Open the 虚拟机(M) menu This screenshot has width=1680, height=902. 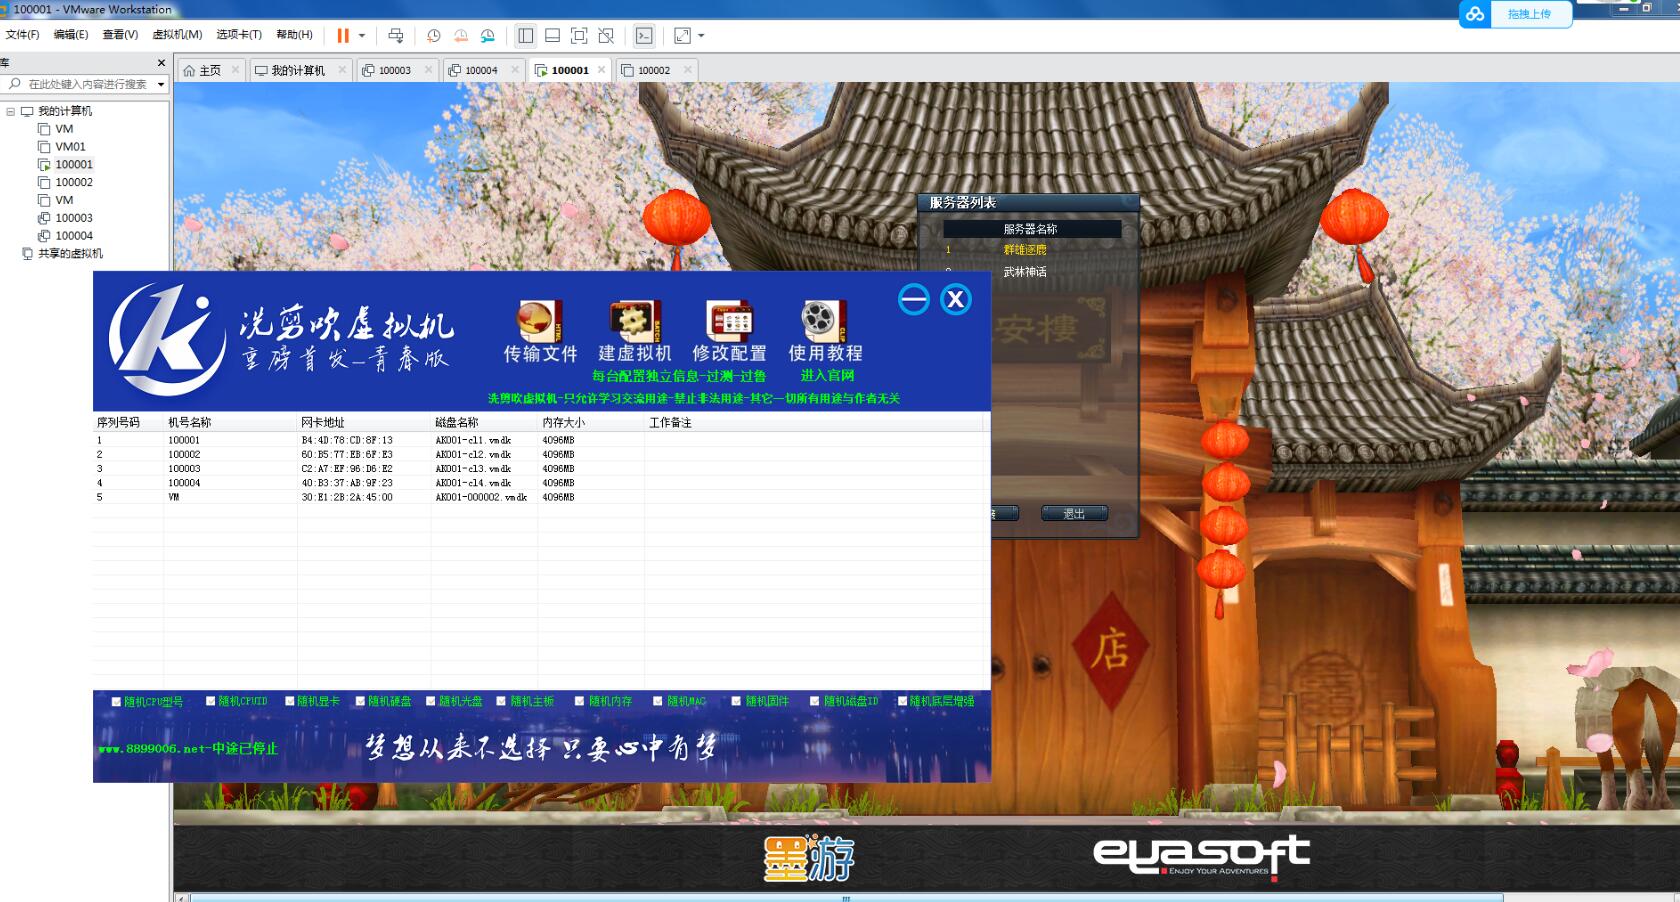(177, 35)
